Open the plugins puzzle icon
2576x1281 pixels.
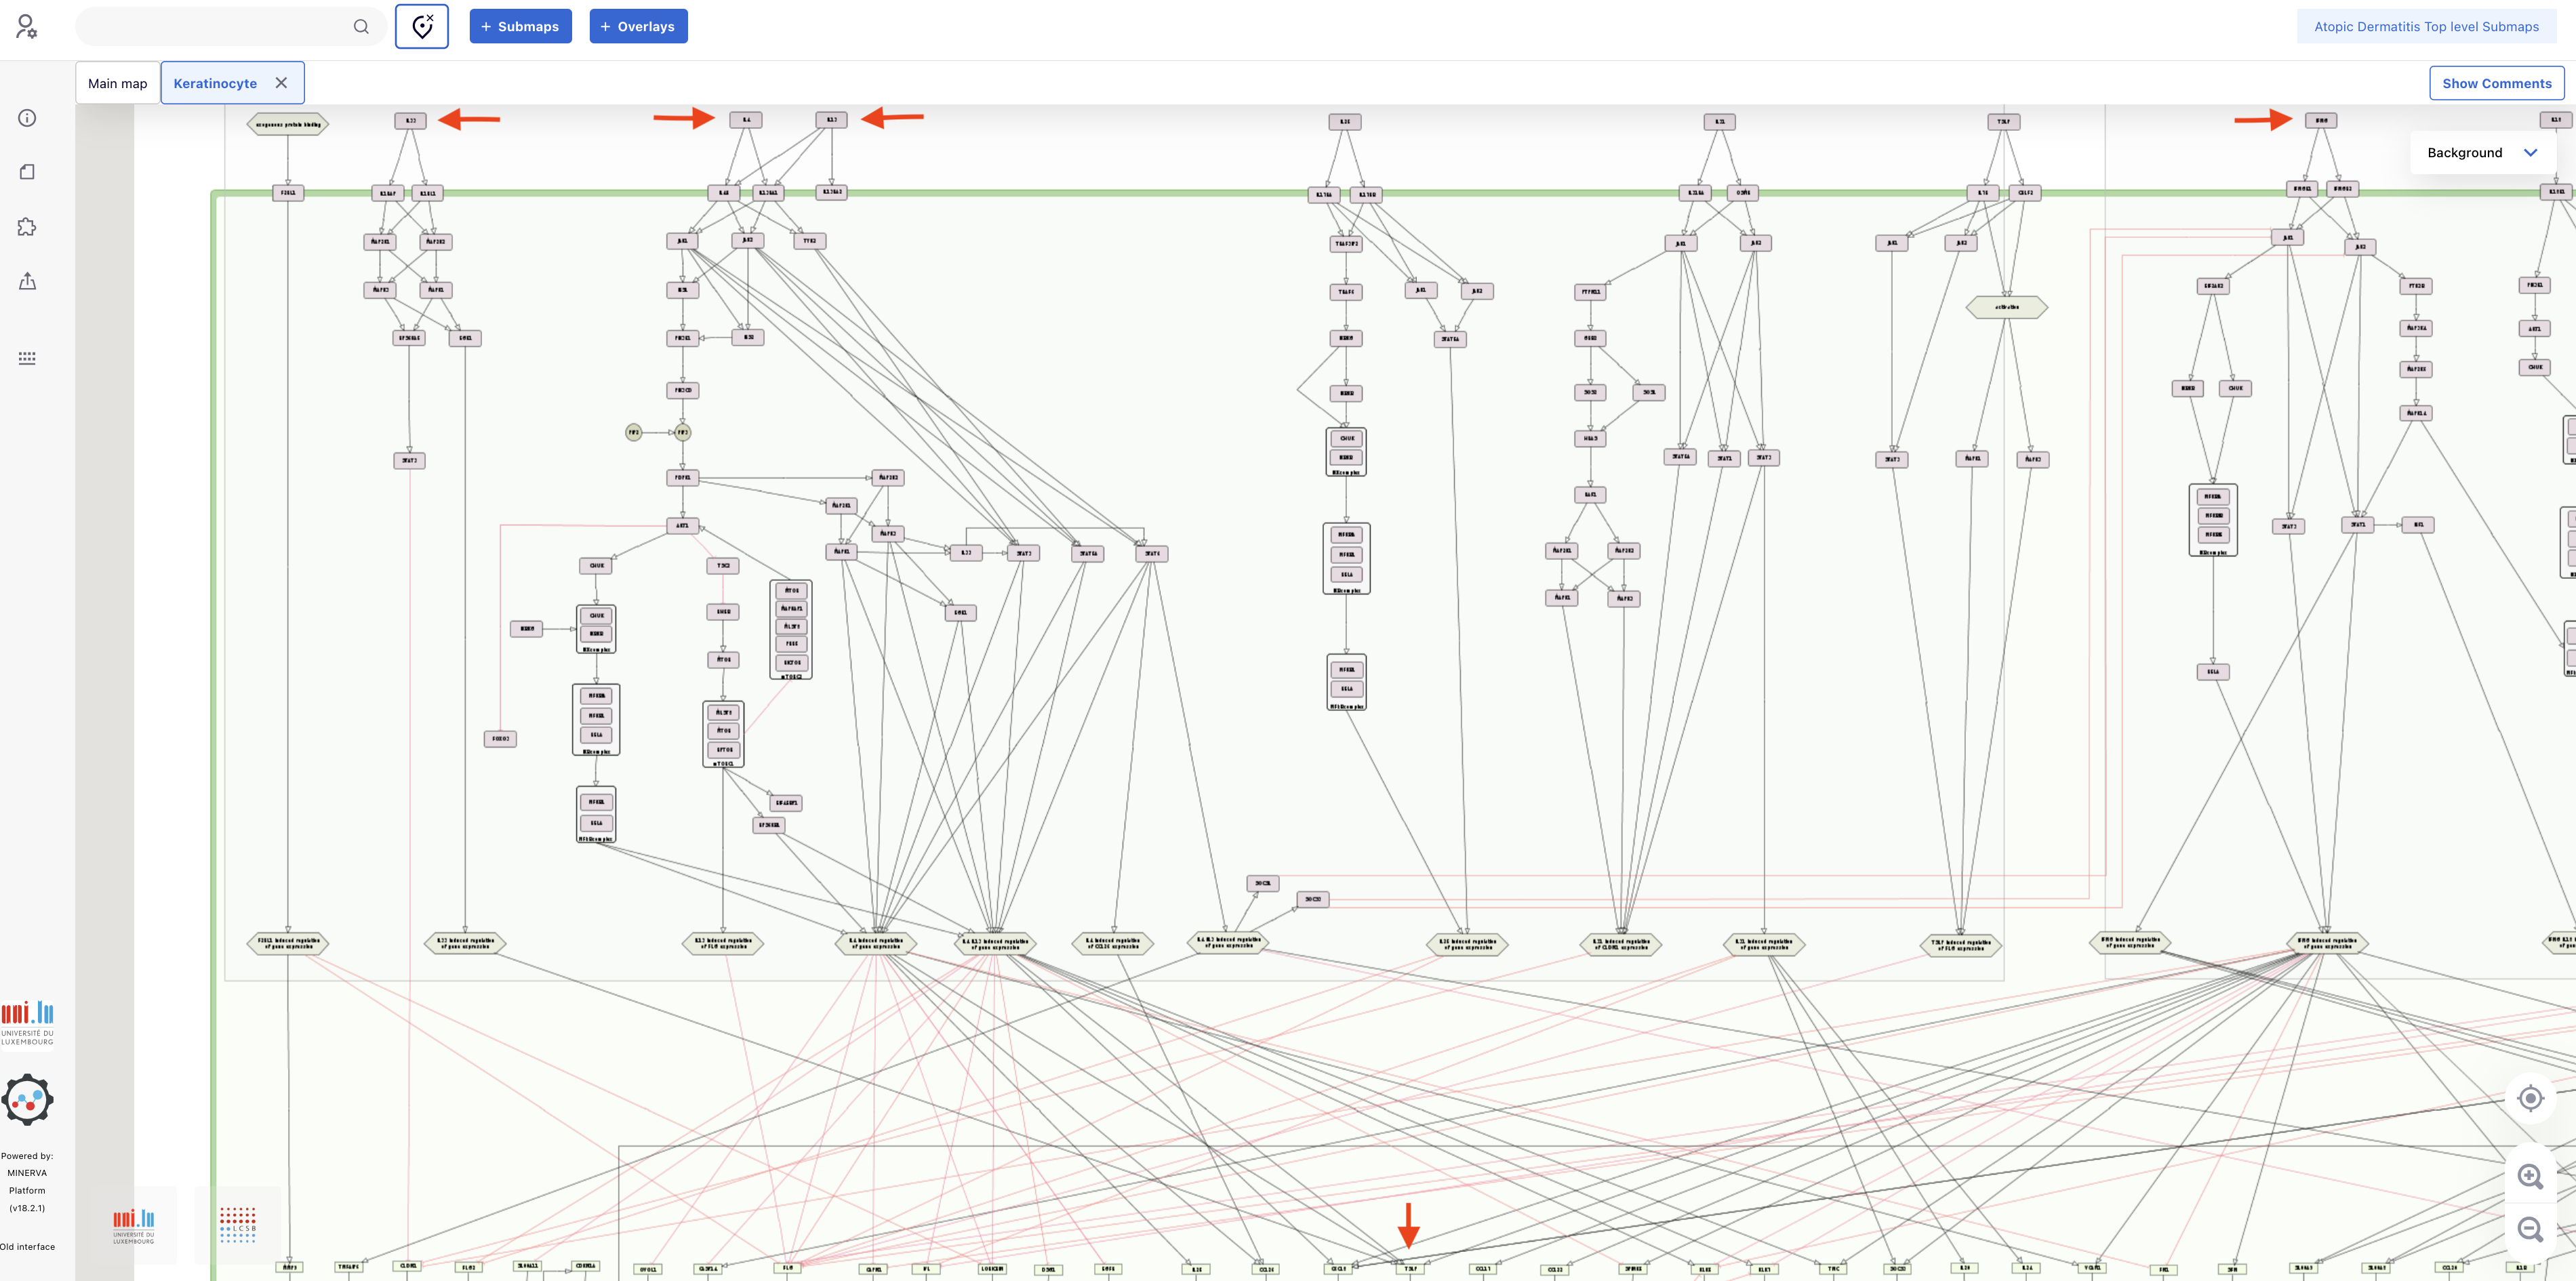(x=27, y=227)
